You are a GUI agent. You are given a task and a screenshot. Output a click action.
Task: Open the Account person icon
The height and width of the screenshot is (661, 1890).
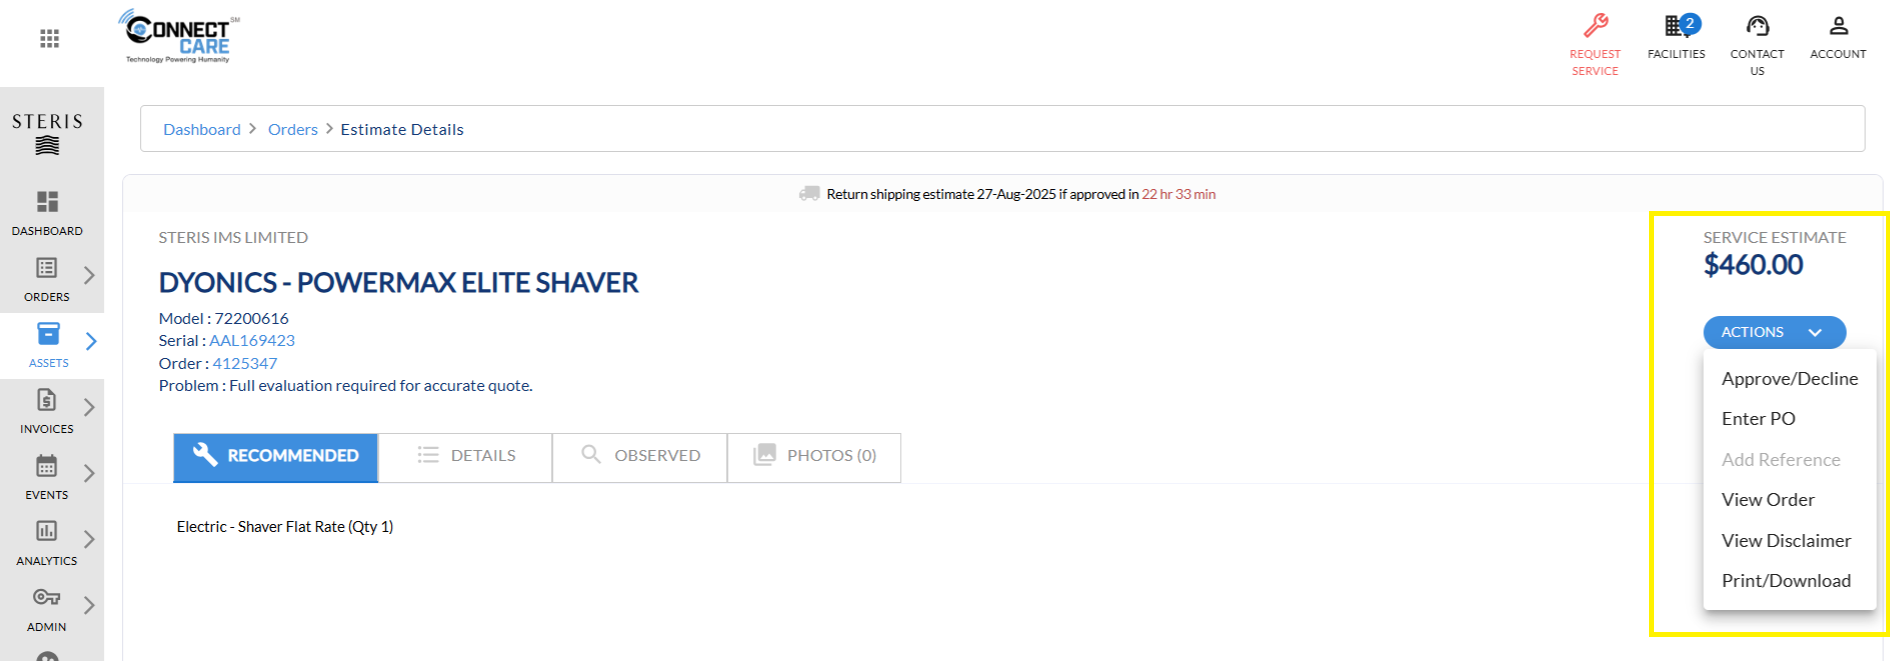1838,25
